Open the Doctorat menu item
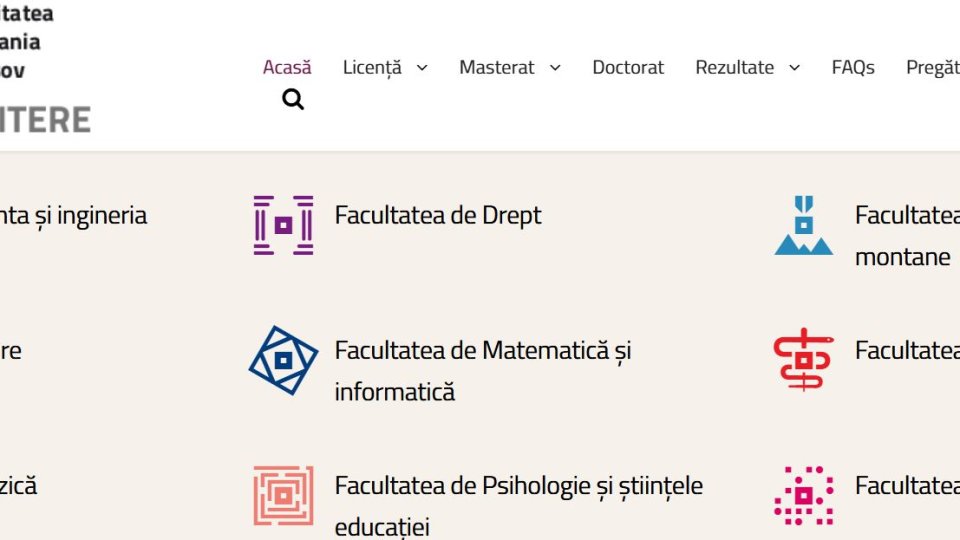The height and width of the screenshot is (540, 960). [628, 67]
